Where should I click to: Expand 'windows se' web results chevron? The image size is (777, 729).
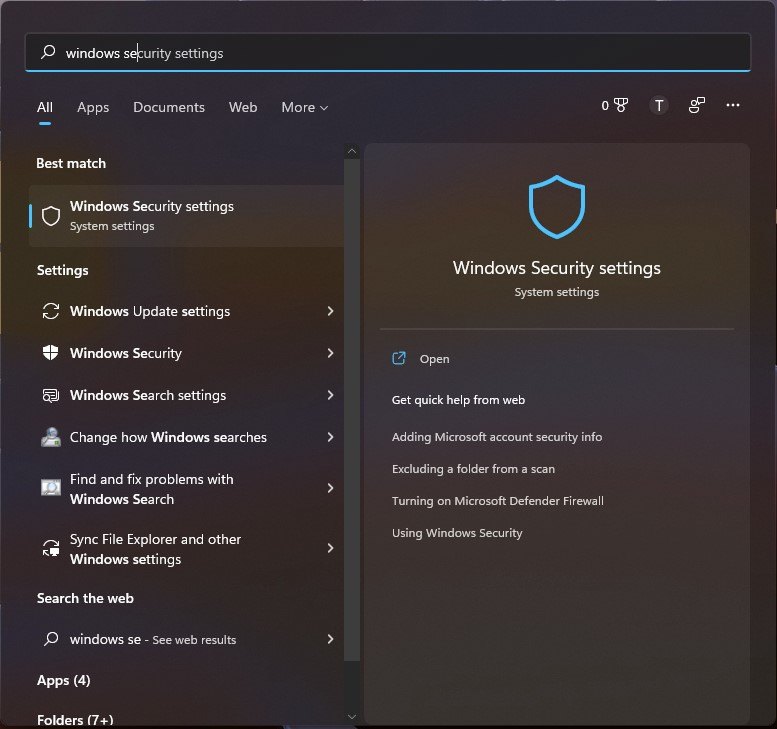(330, 639)
